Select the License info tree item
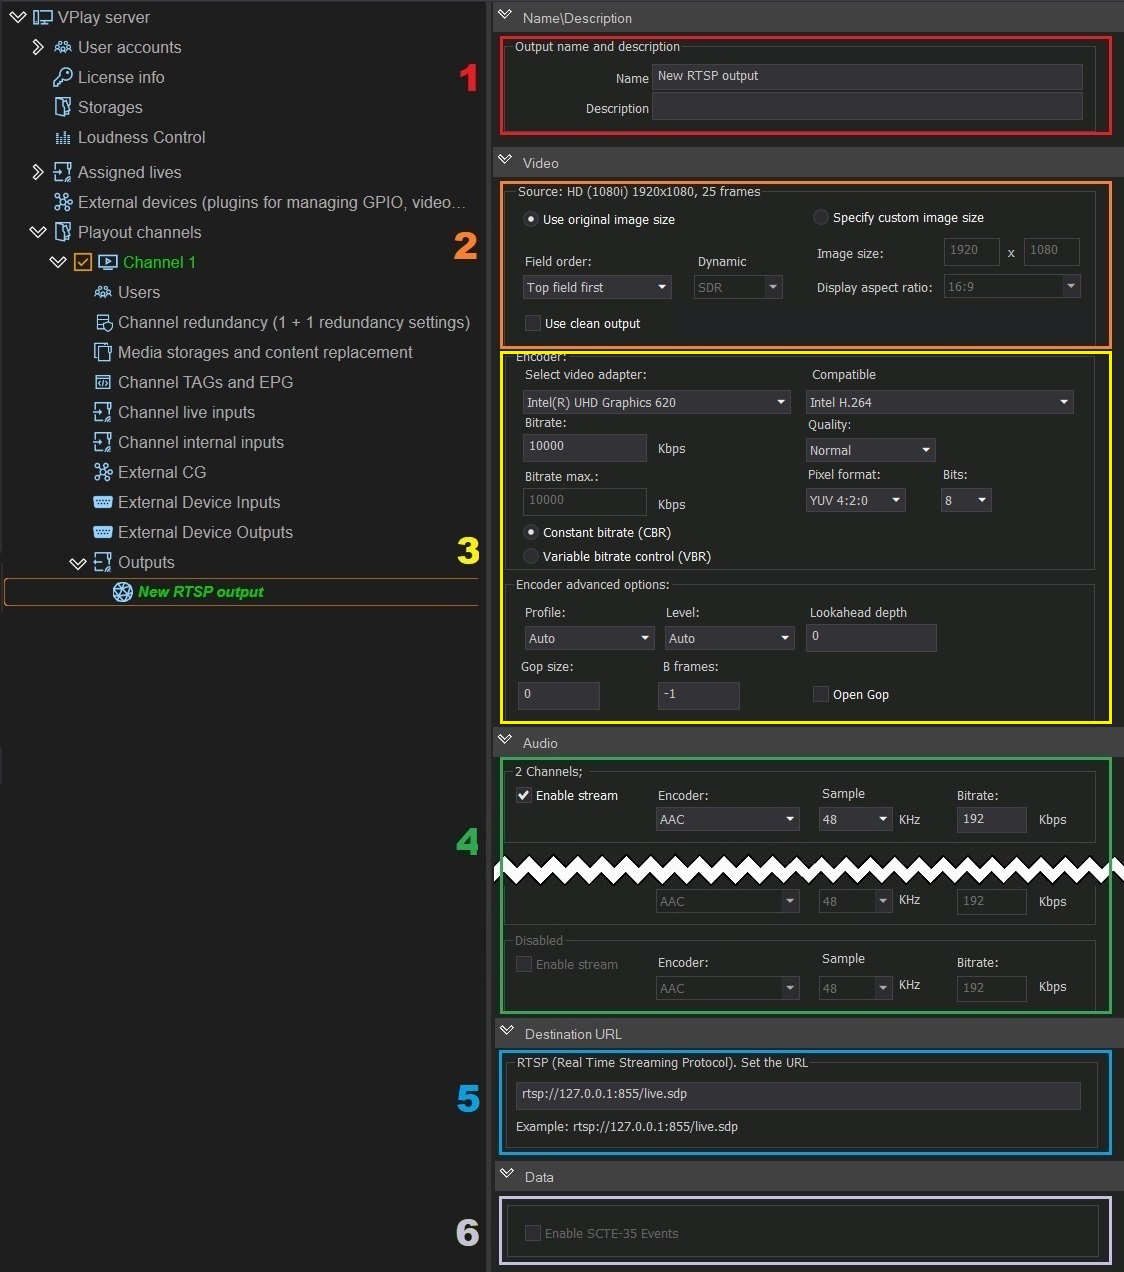 tap(121, 77)
